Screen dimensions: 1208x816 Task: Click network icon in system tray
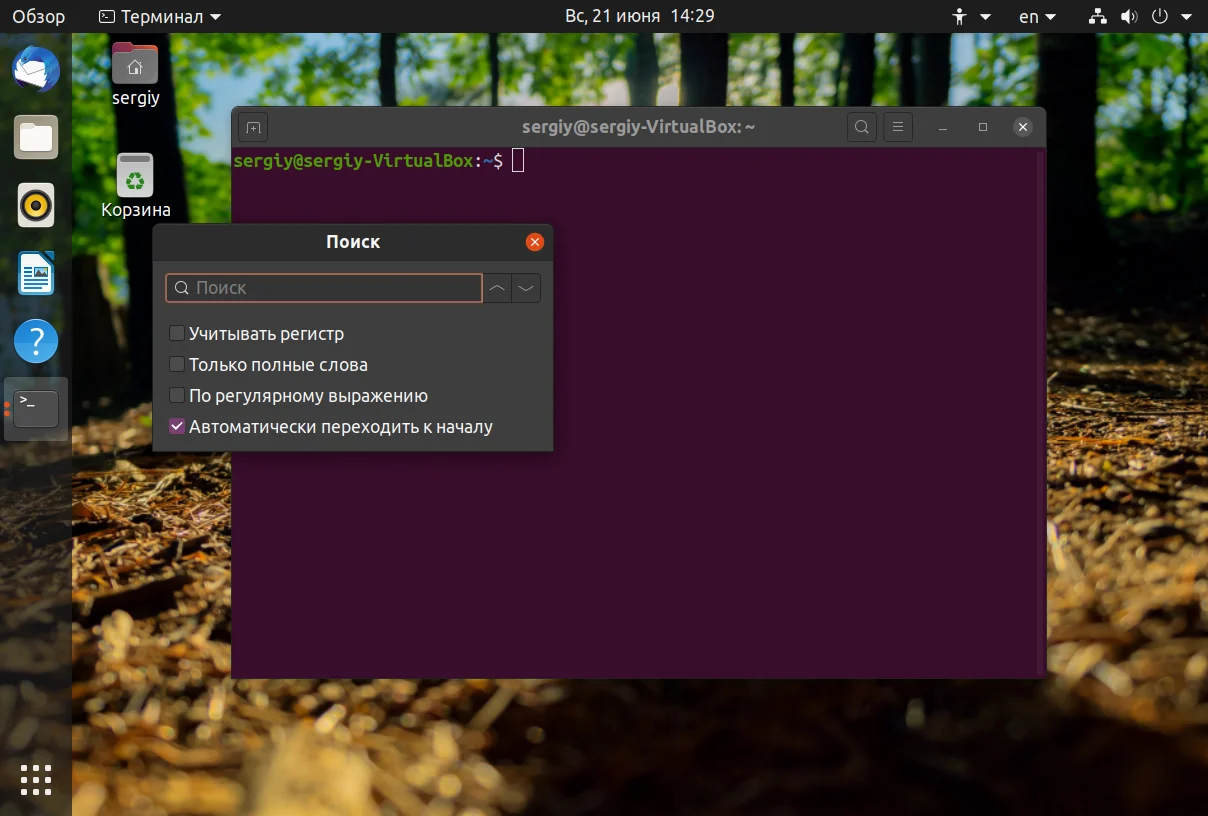[x=1098, y=16]
